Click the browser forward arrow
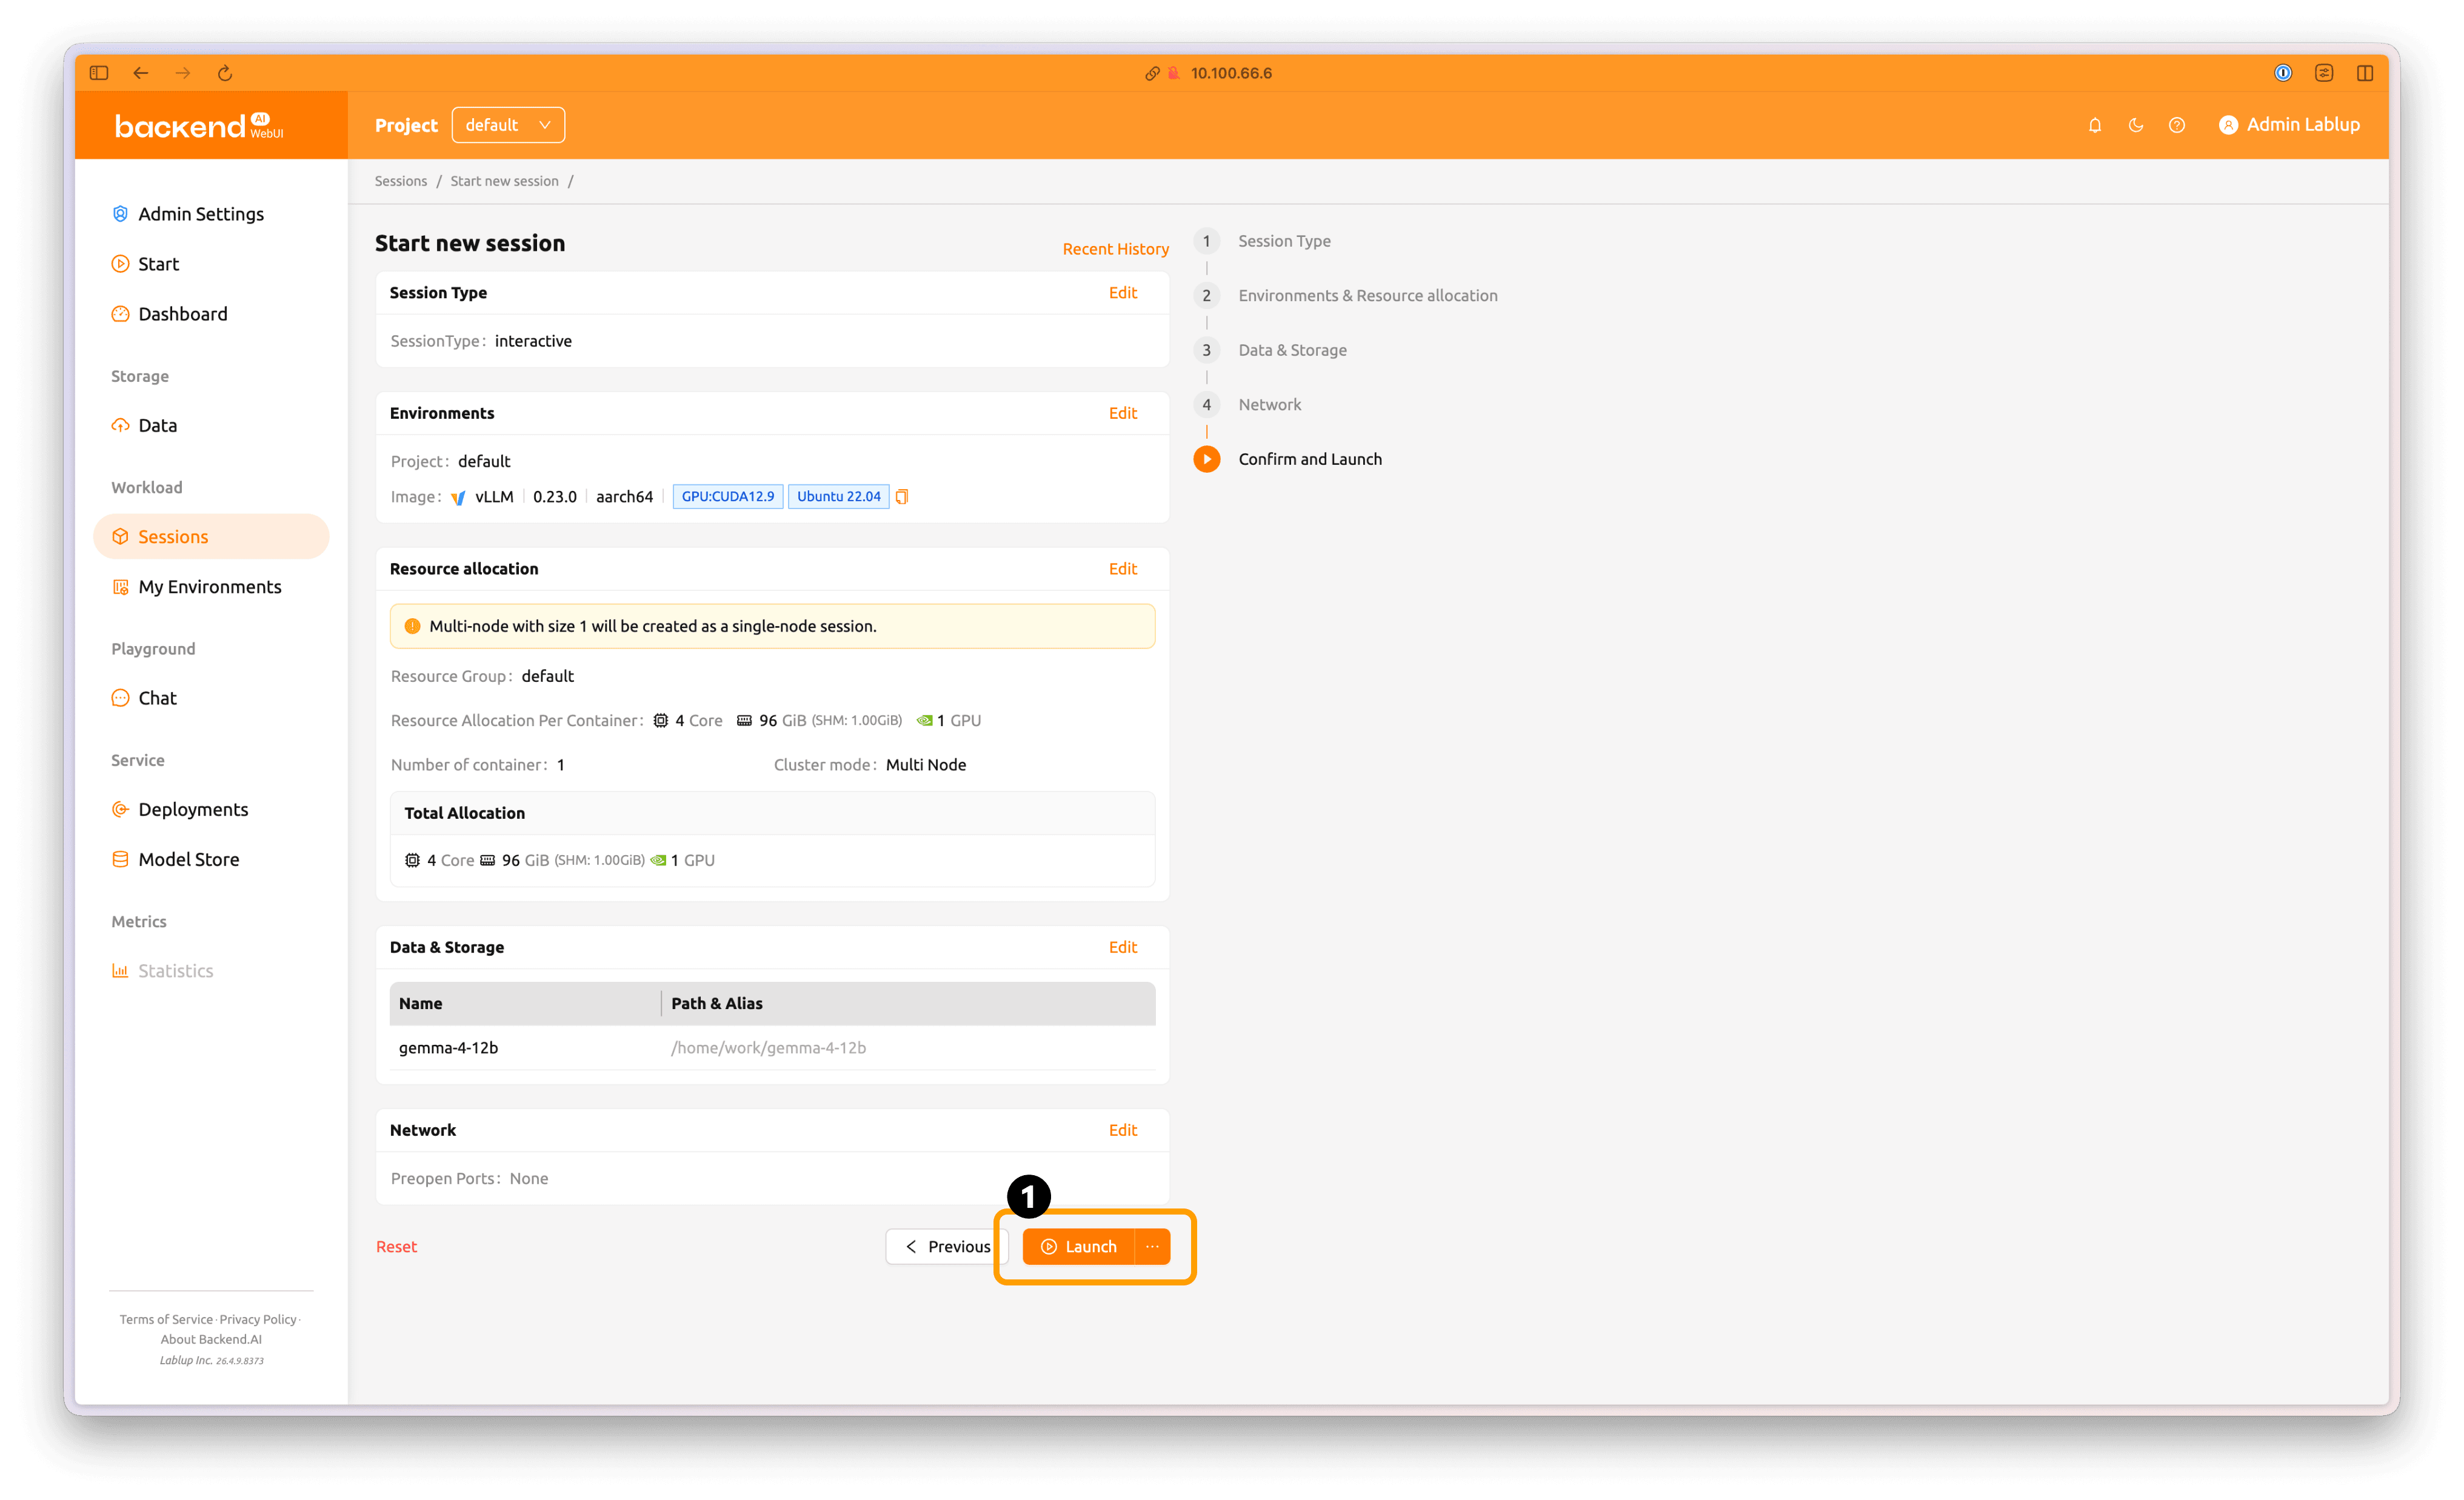The image size is (2464, 1500). (183, 73)
